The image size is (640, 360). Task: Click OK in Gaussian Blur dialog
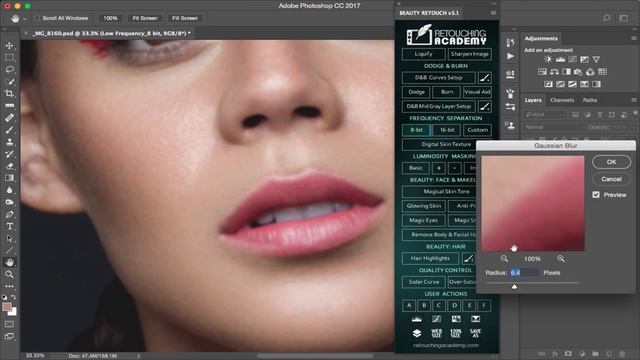tap(611, 162)
